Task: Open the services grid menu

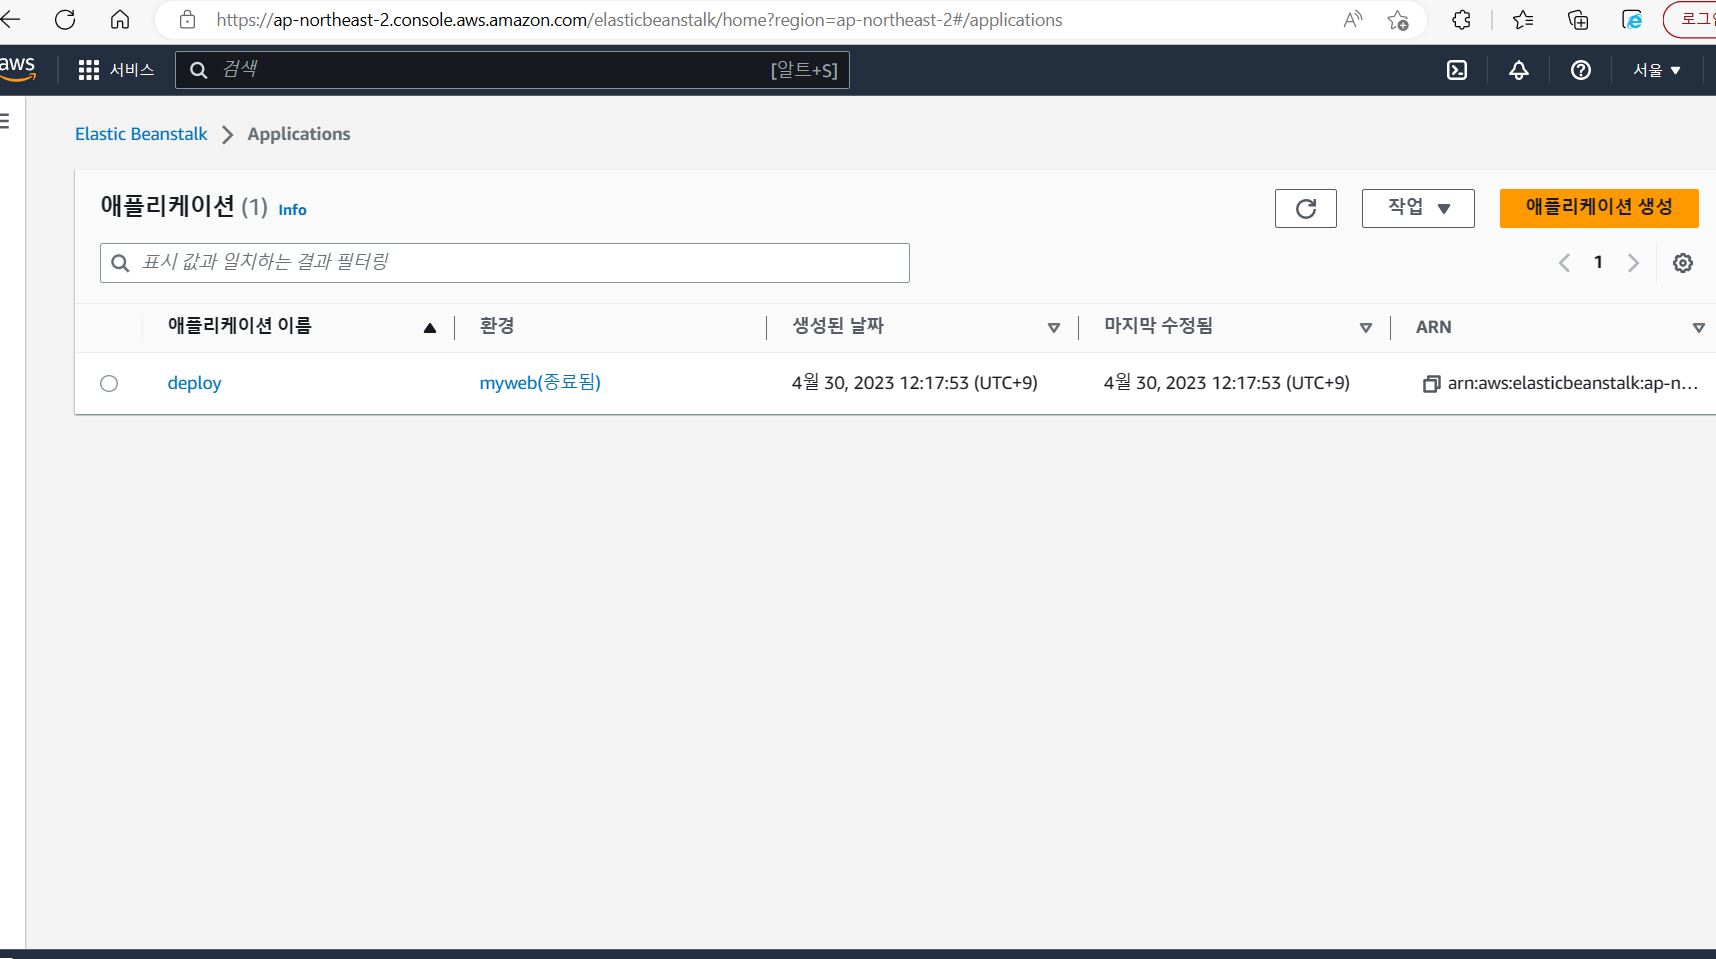Action: coord(89,70)
